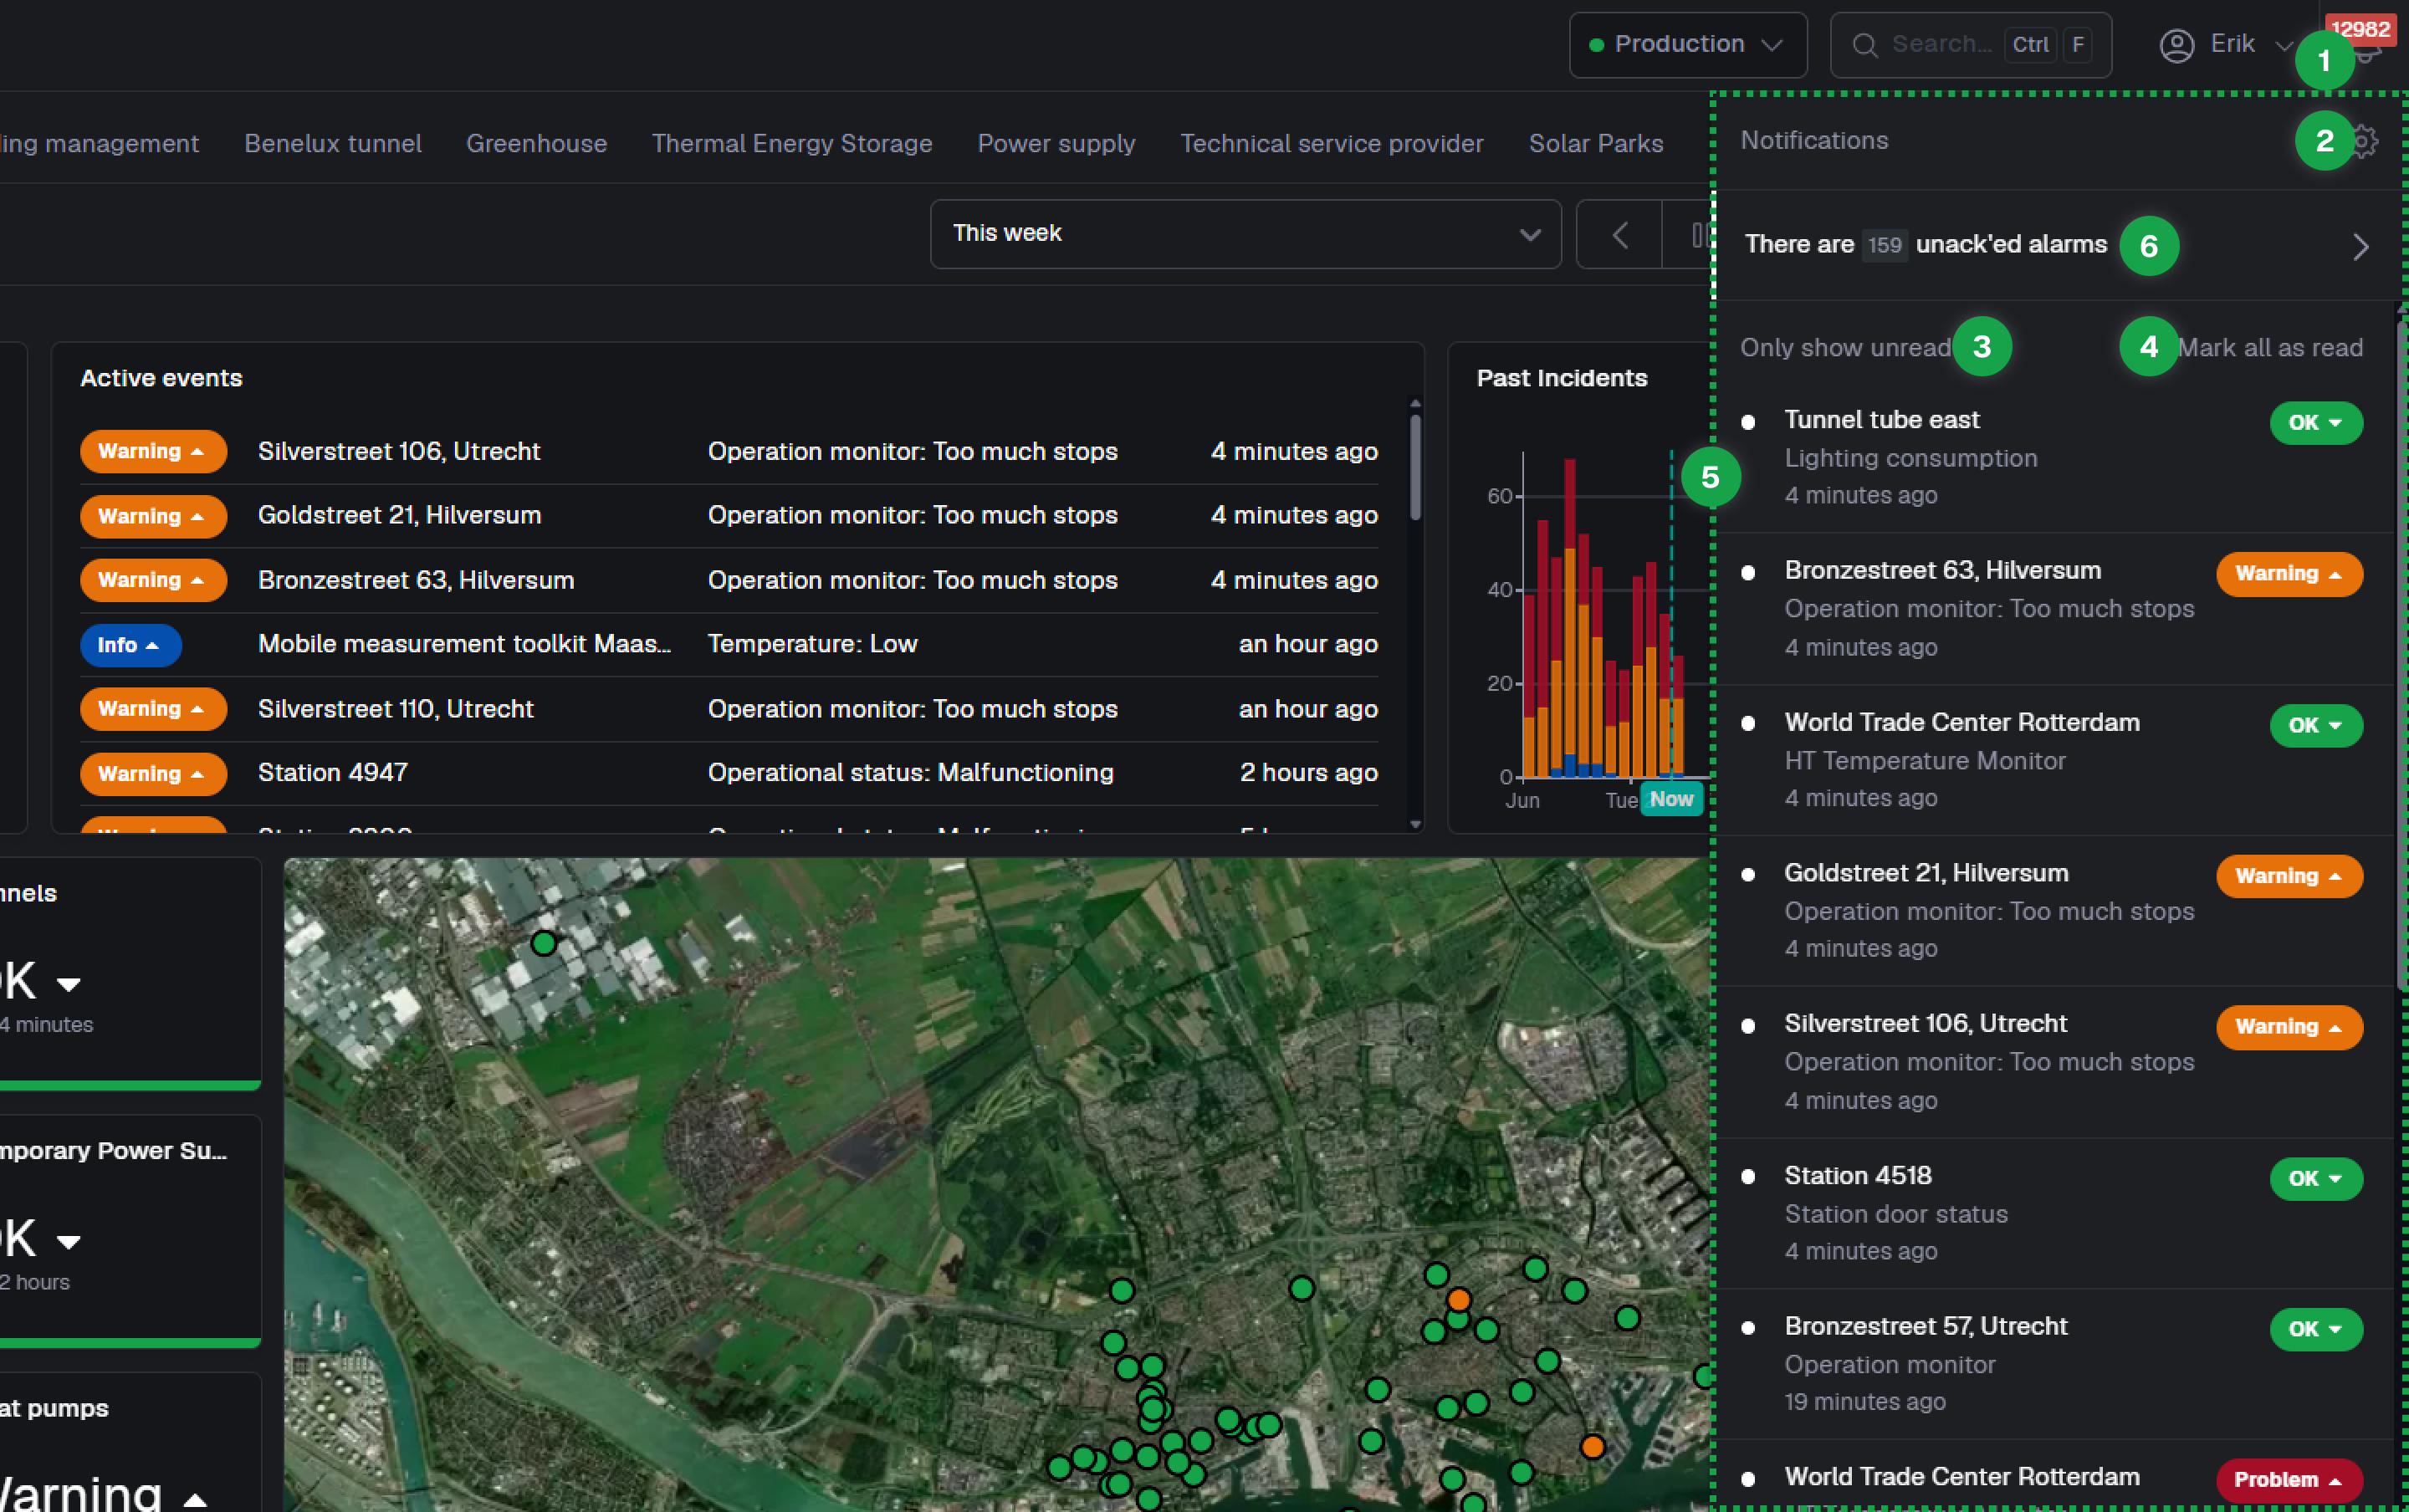Screen dimensions: 2409x1512
Task: Click Mark all as read
Action: (x=2270, y=347)
